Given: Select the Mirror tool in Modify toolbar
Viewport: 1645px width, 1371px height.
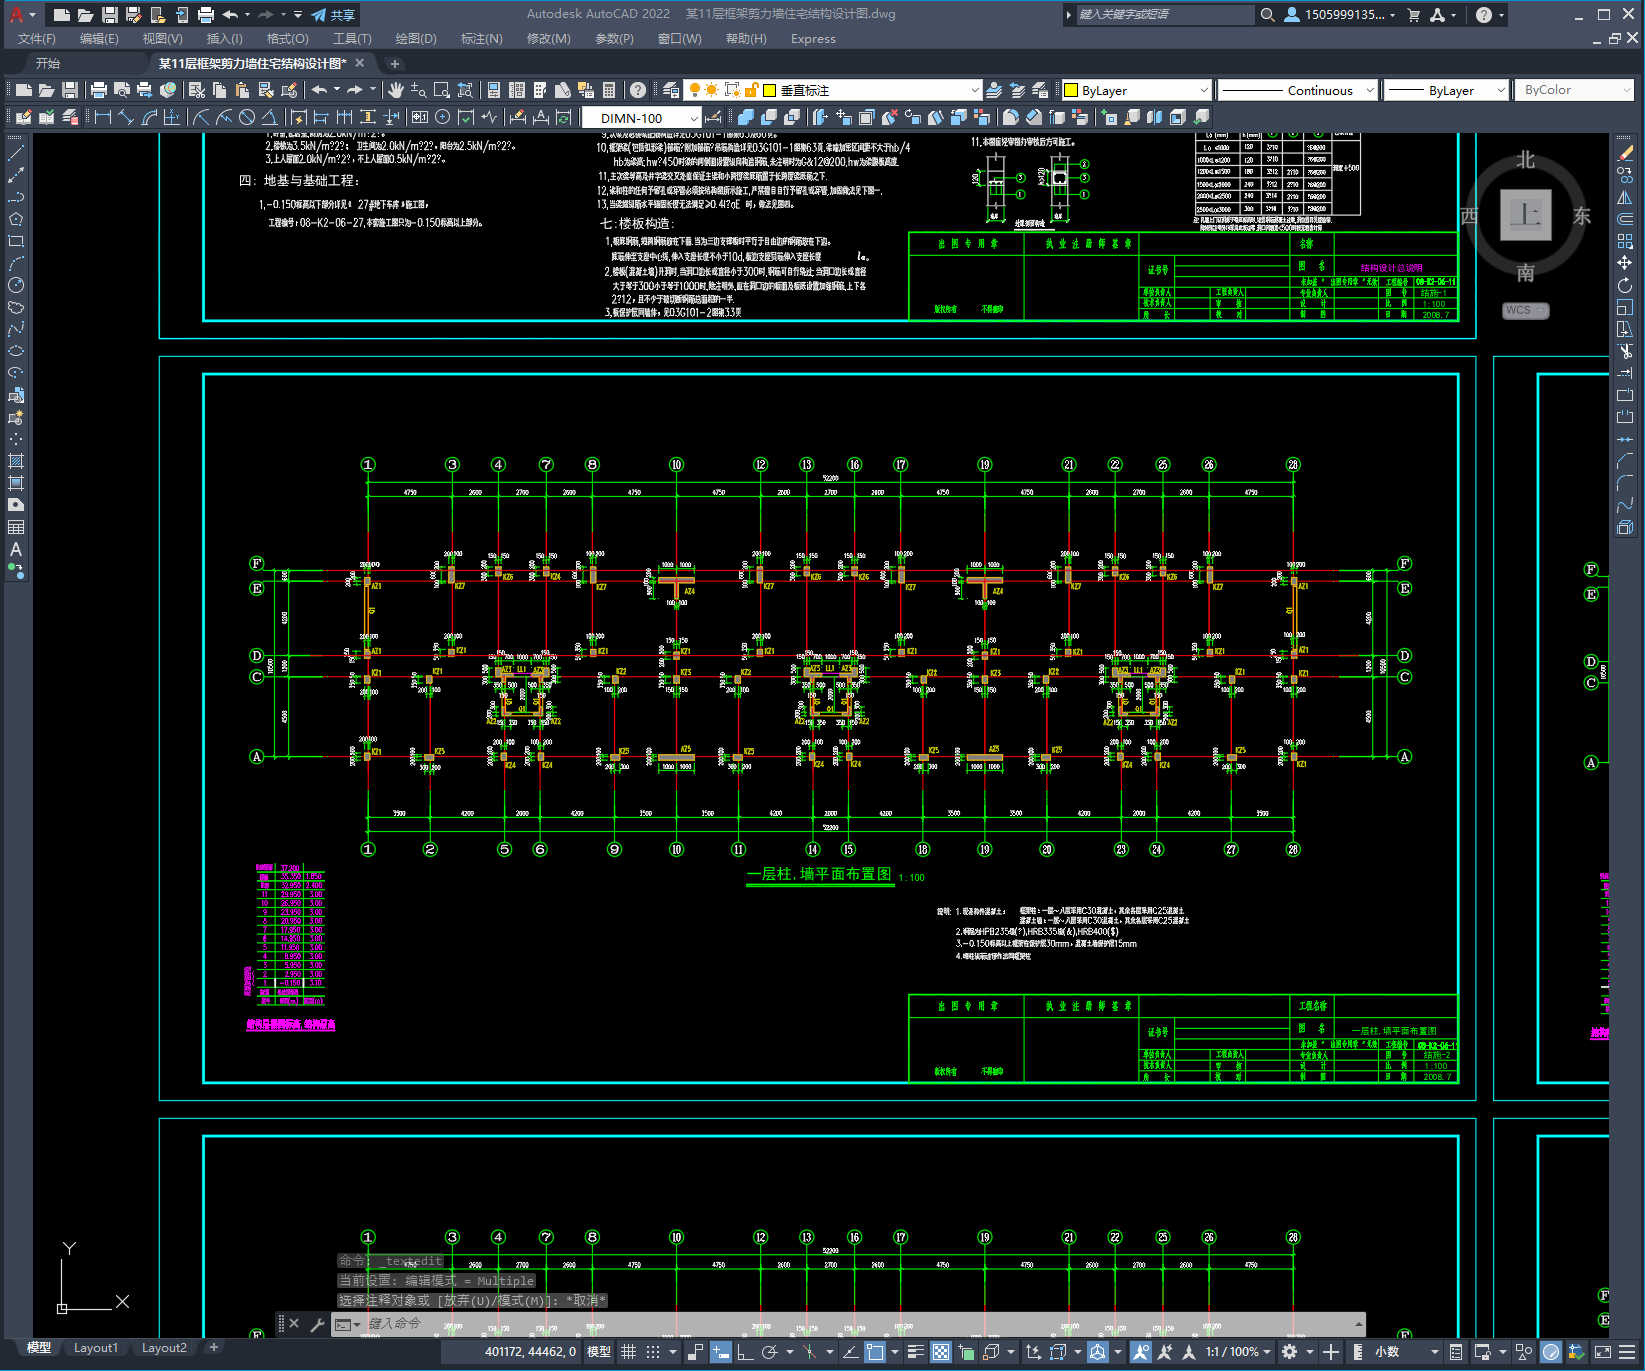Looking at the screenshot, I should pyautogui.click(x=1625, y=197).
